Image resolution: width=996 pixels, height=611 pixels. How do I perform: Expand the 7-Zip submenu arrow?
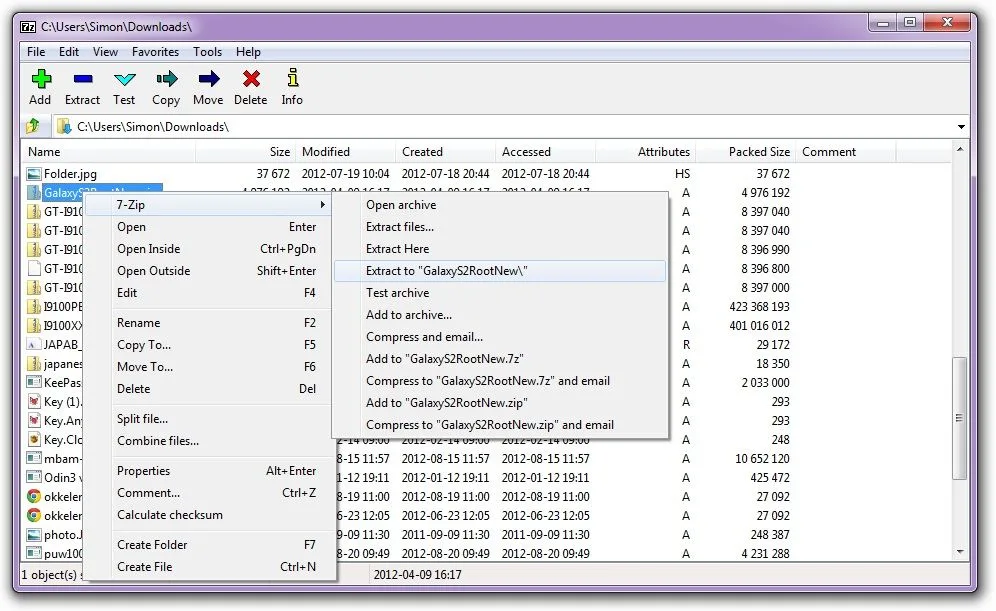point(323,205)
